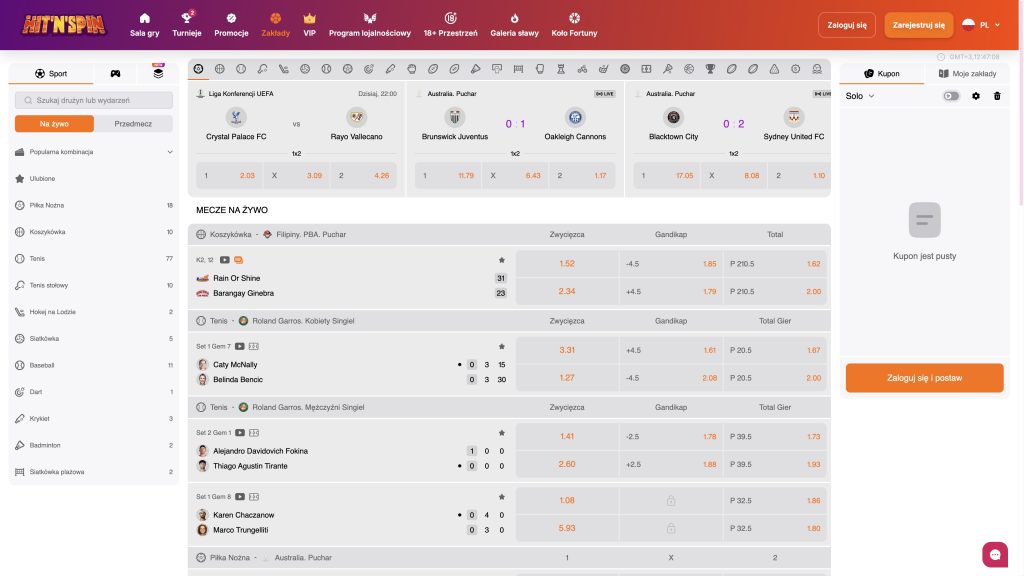
Task: Favorite the Caty McNally match star
Action: coord(502,347)
